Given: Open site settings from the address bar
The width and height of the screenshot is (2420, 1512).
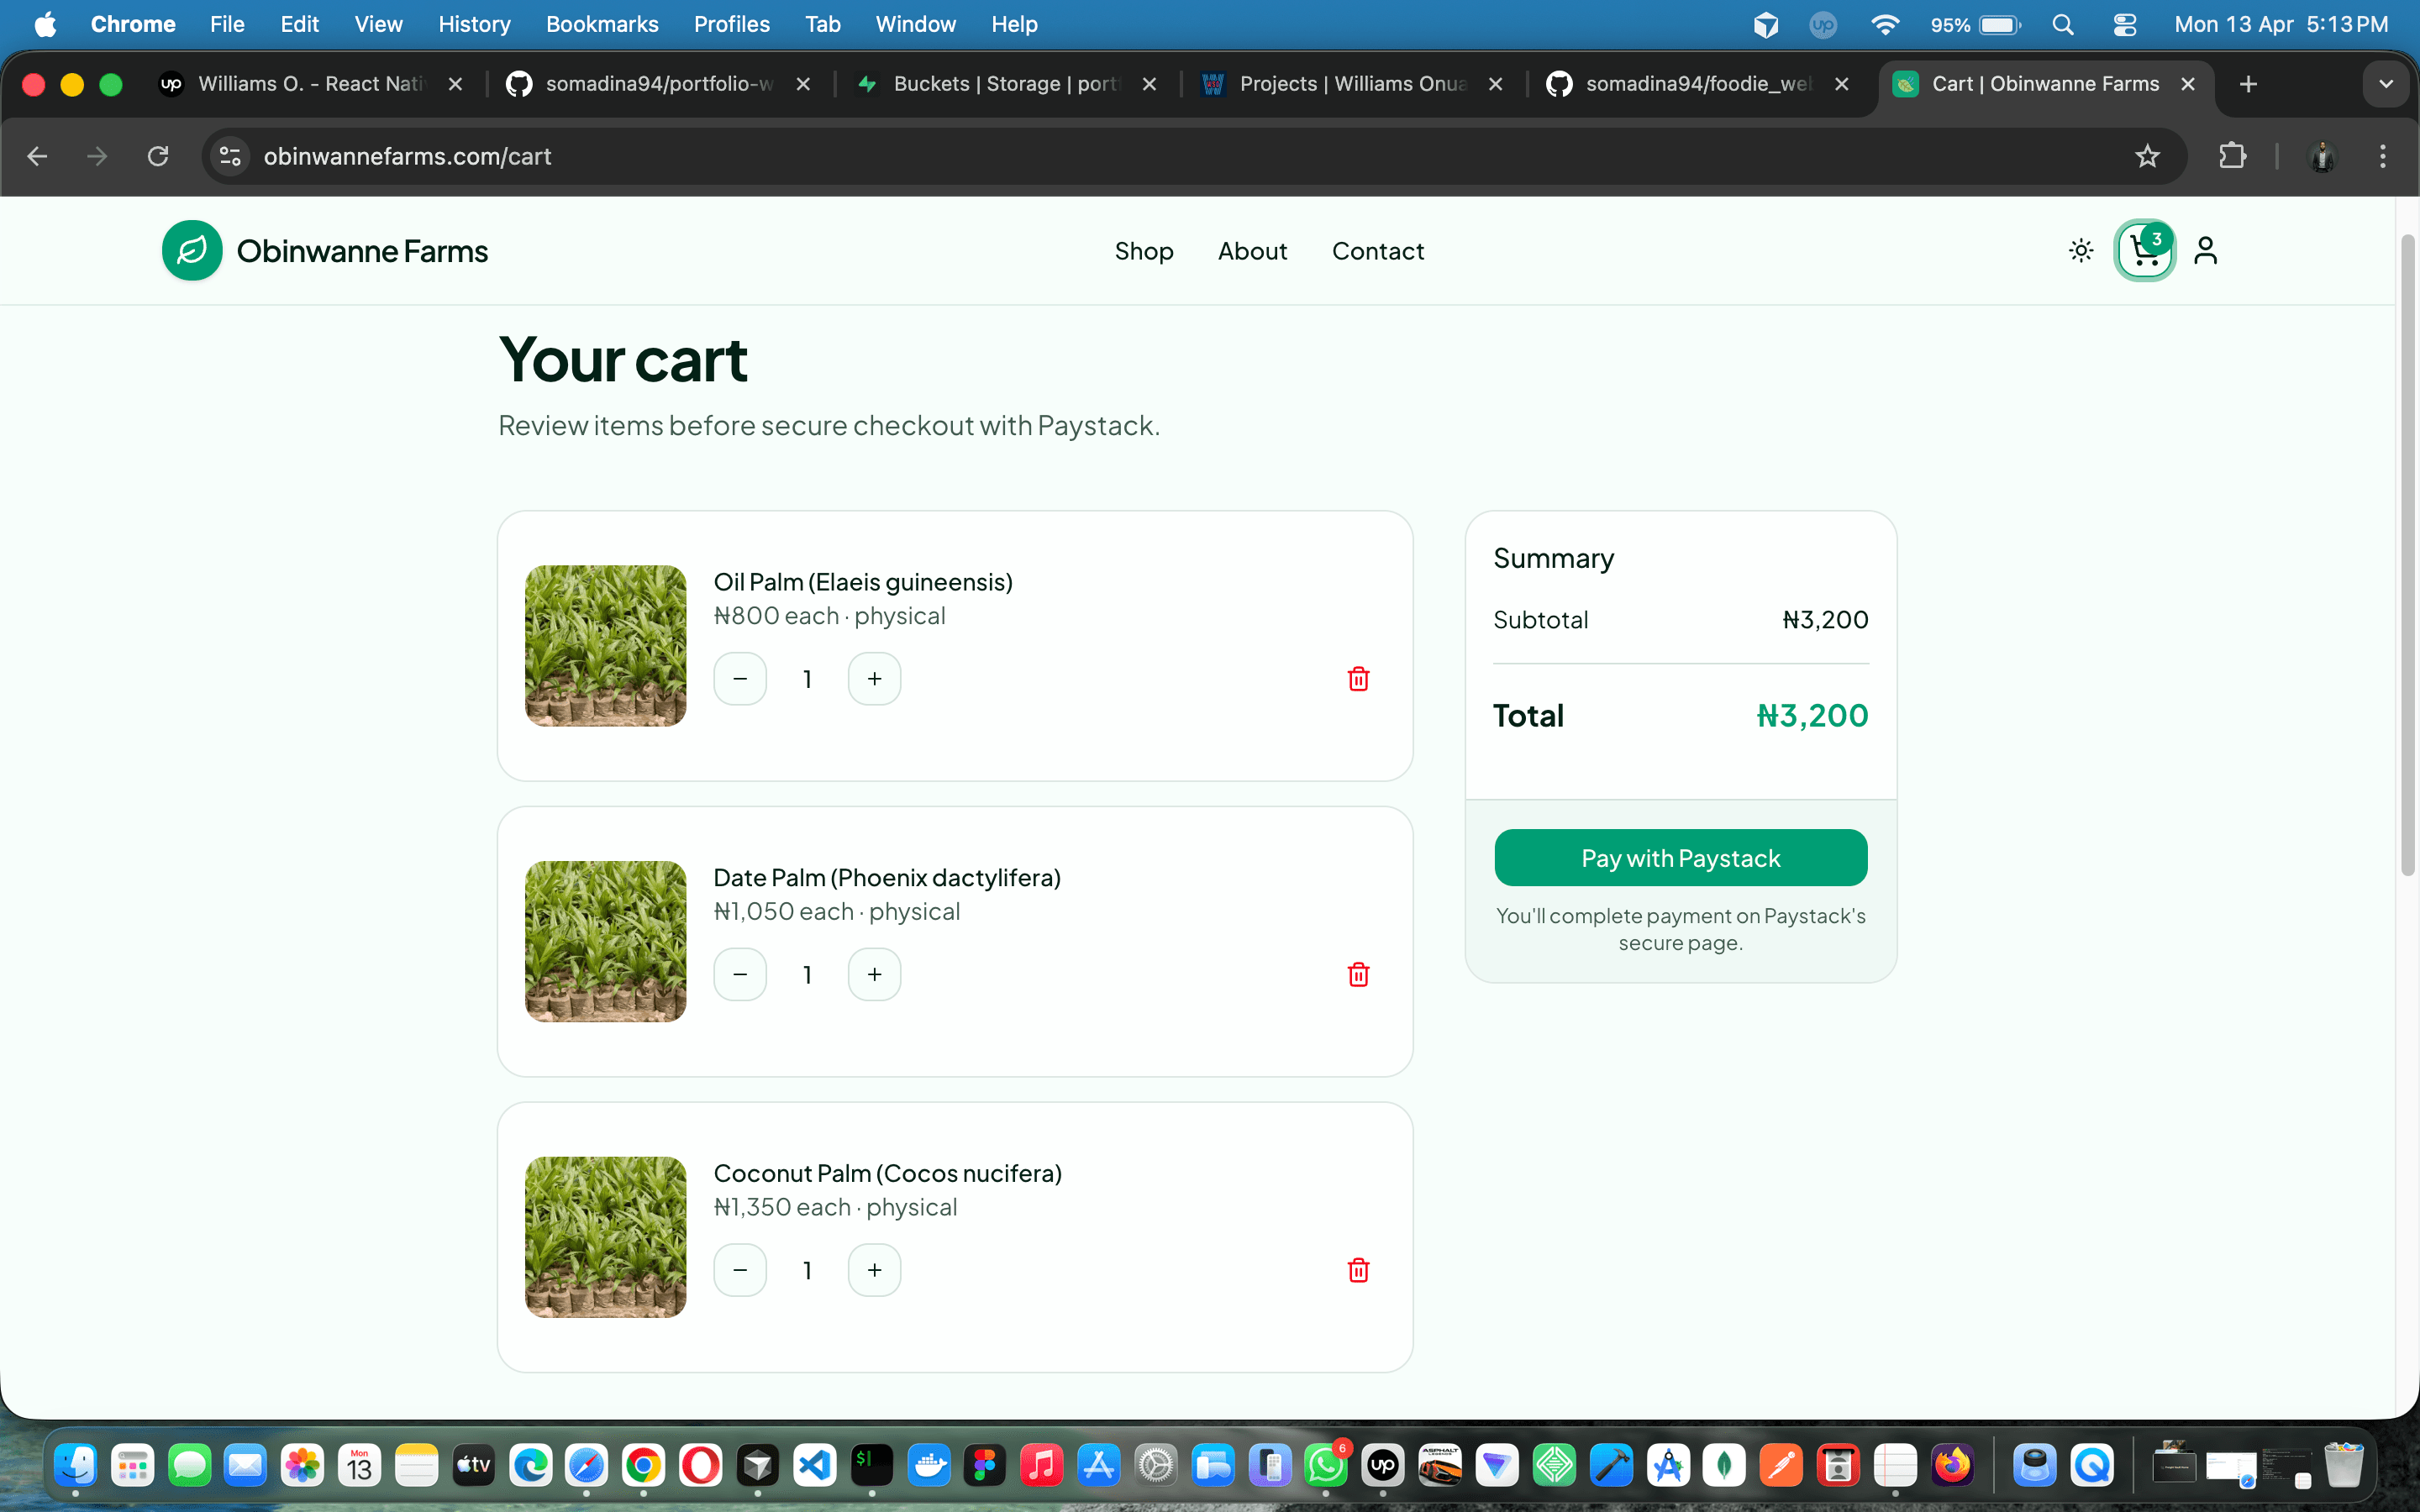Looking at the screenshot, I should point(229,156).
